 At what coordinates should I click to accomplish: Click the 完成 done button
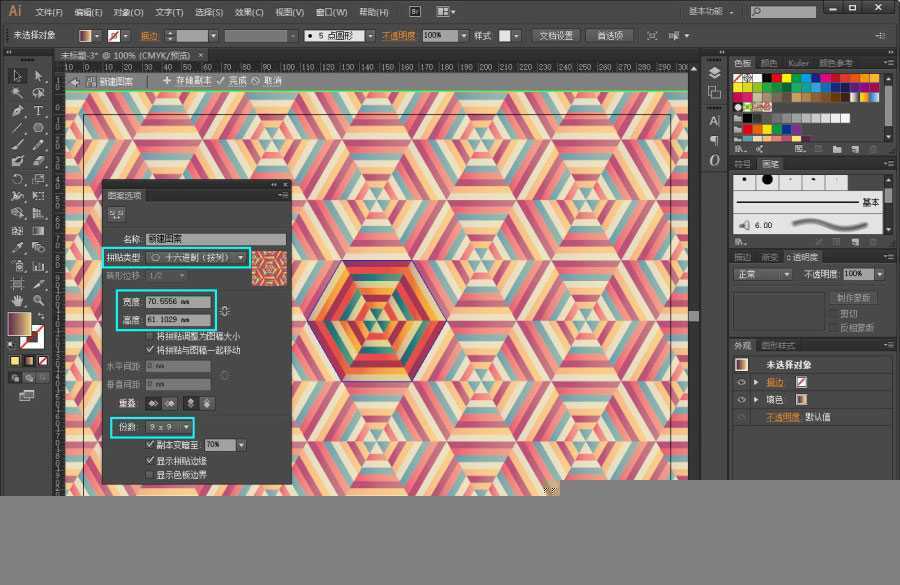pyautogui.click(x=232, y=80)
